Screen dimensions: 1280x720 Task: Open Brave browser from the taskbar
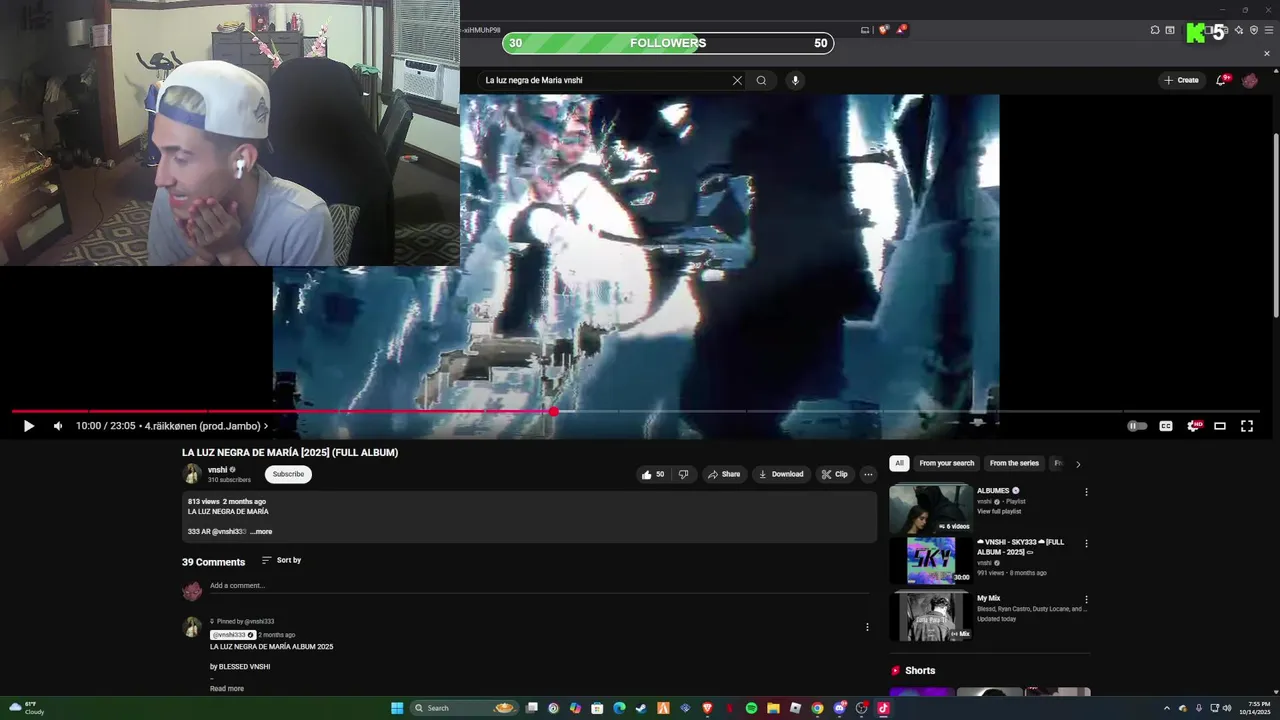(707, 708)
